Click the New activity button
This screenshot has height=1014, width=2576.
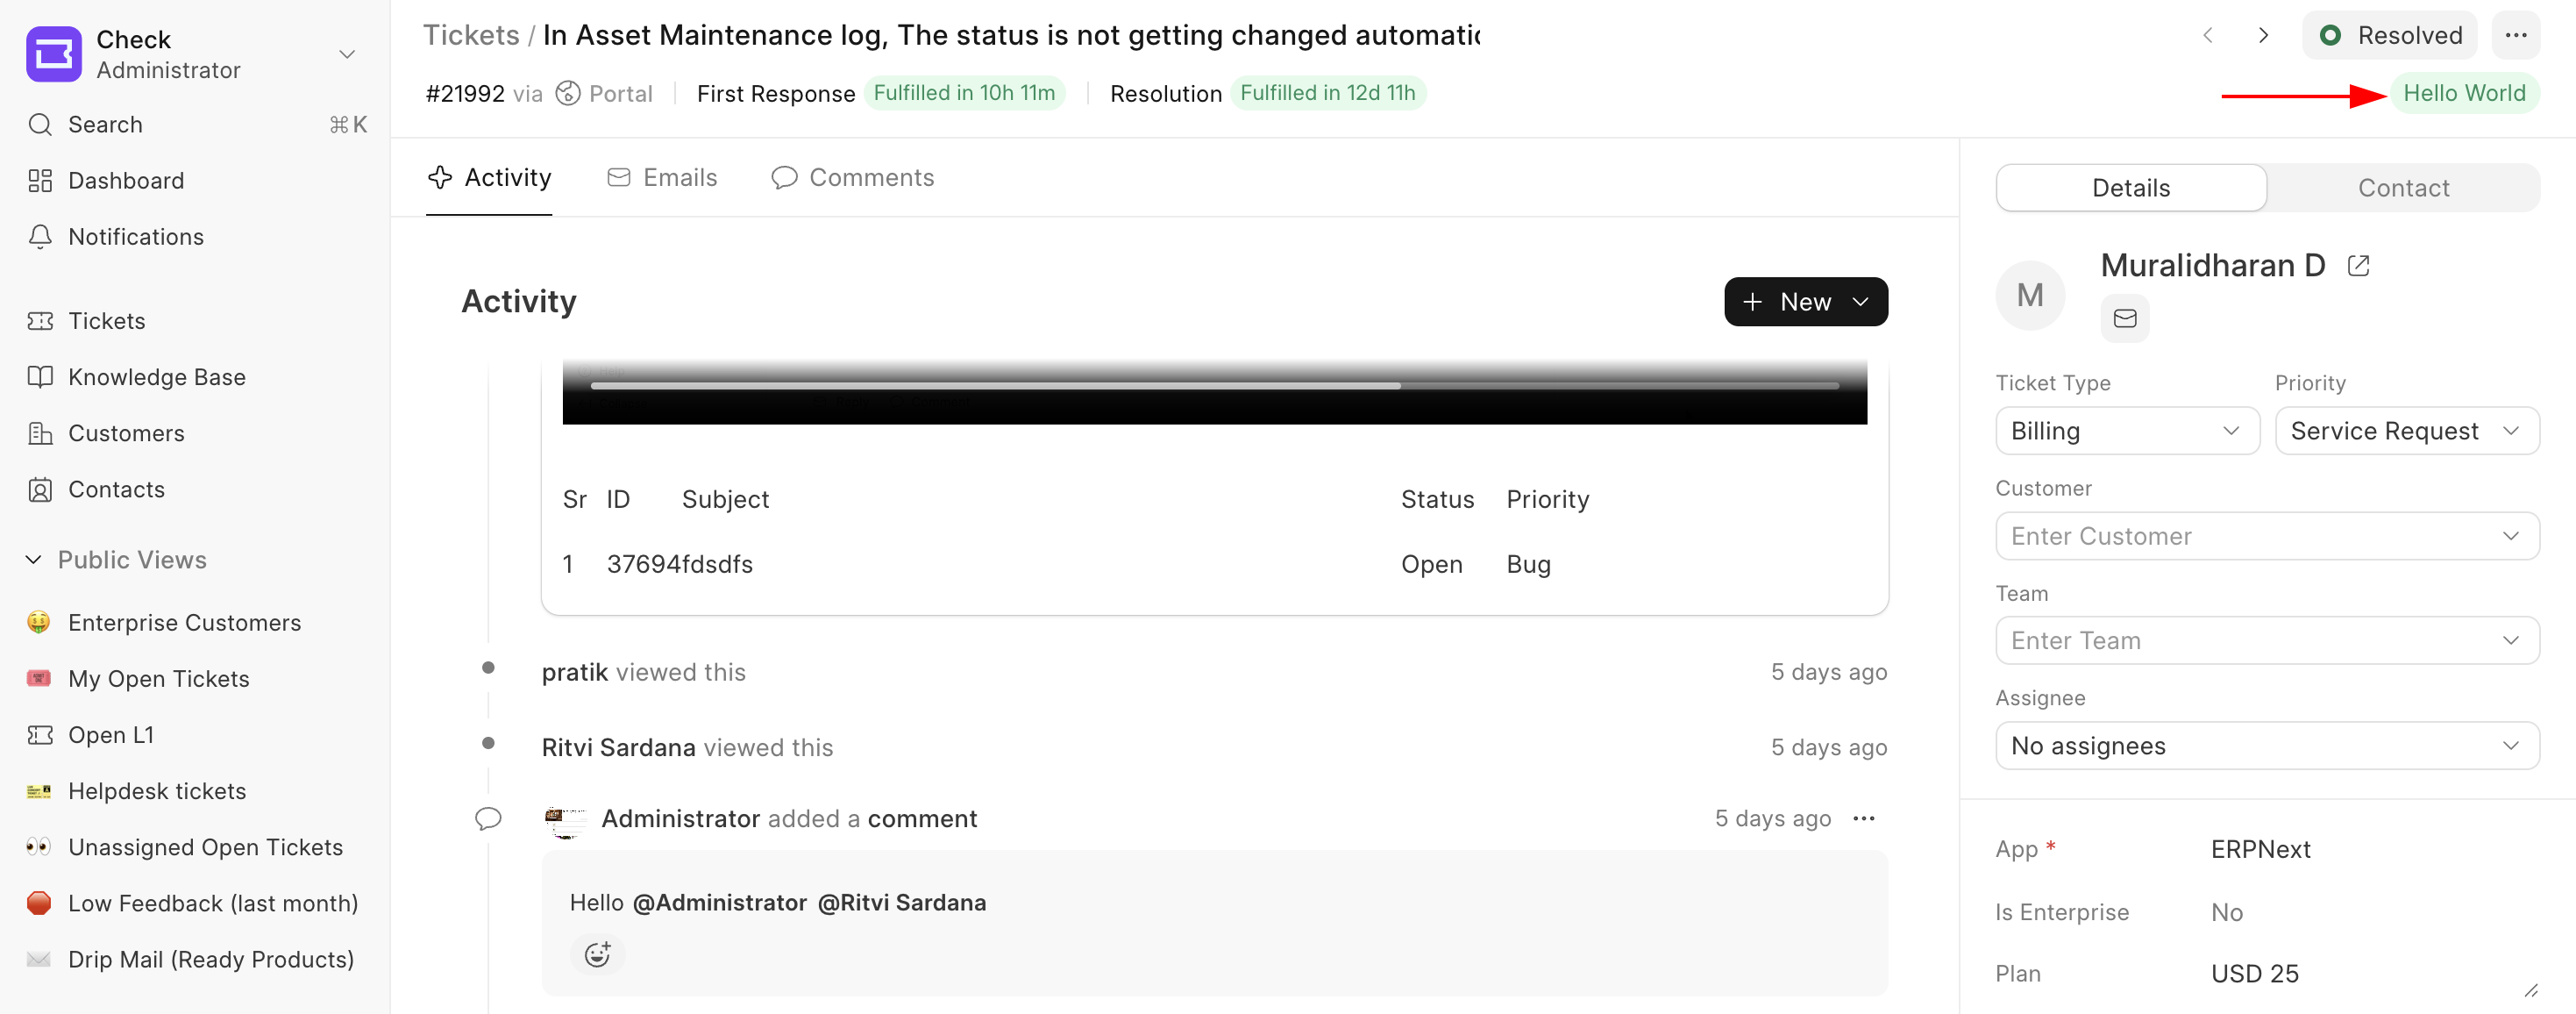point(1805,302)
